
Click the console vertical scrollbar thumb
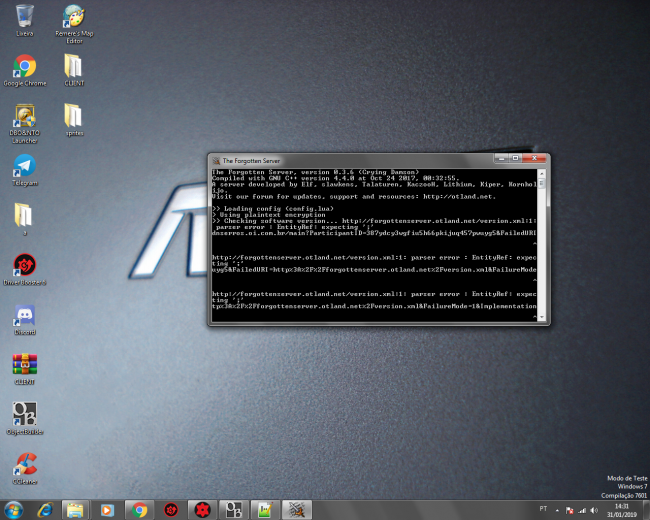click(542, 183)
